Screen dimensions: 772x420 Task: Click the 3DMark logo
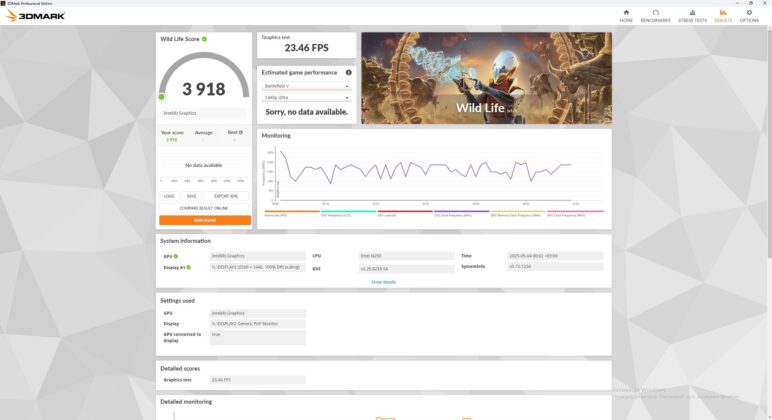coord(35,16)
